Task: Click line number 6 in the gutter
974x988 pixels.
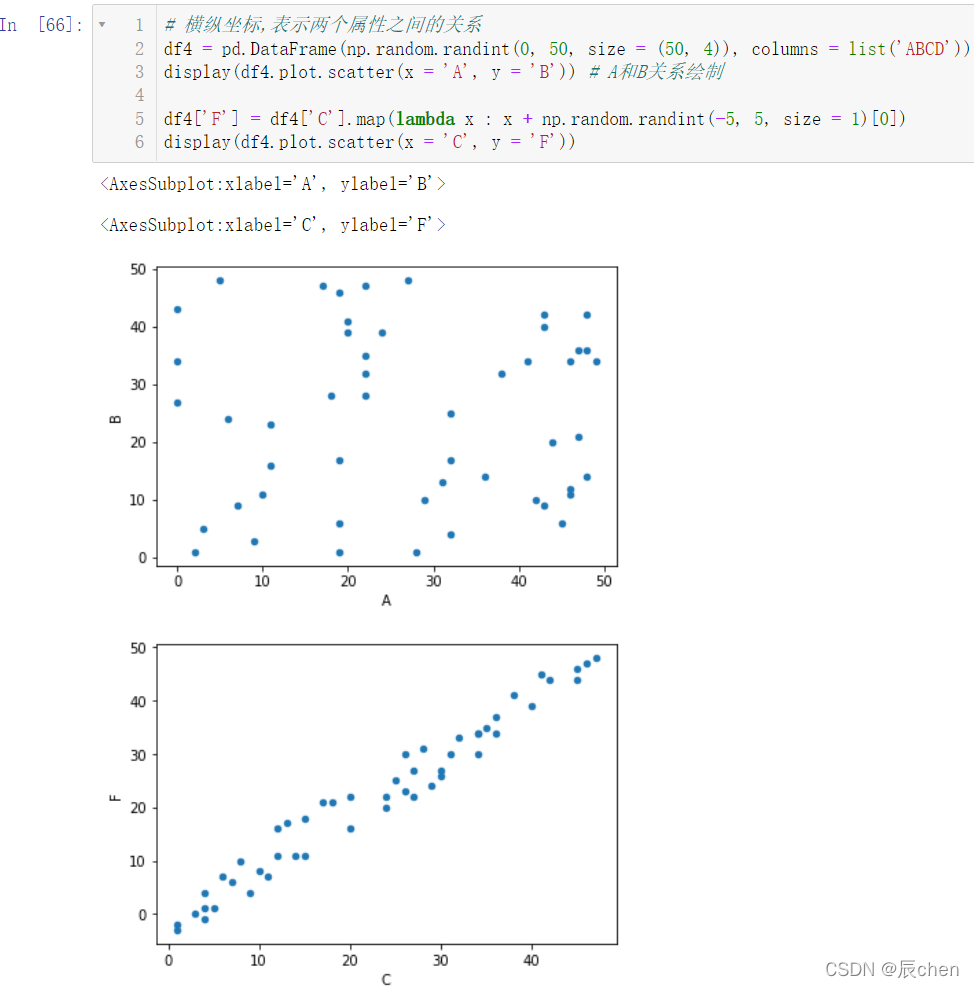Action: tap(140, 142)
